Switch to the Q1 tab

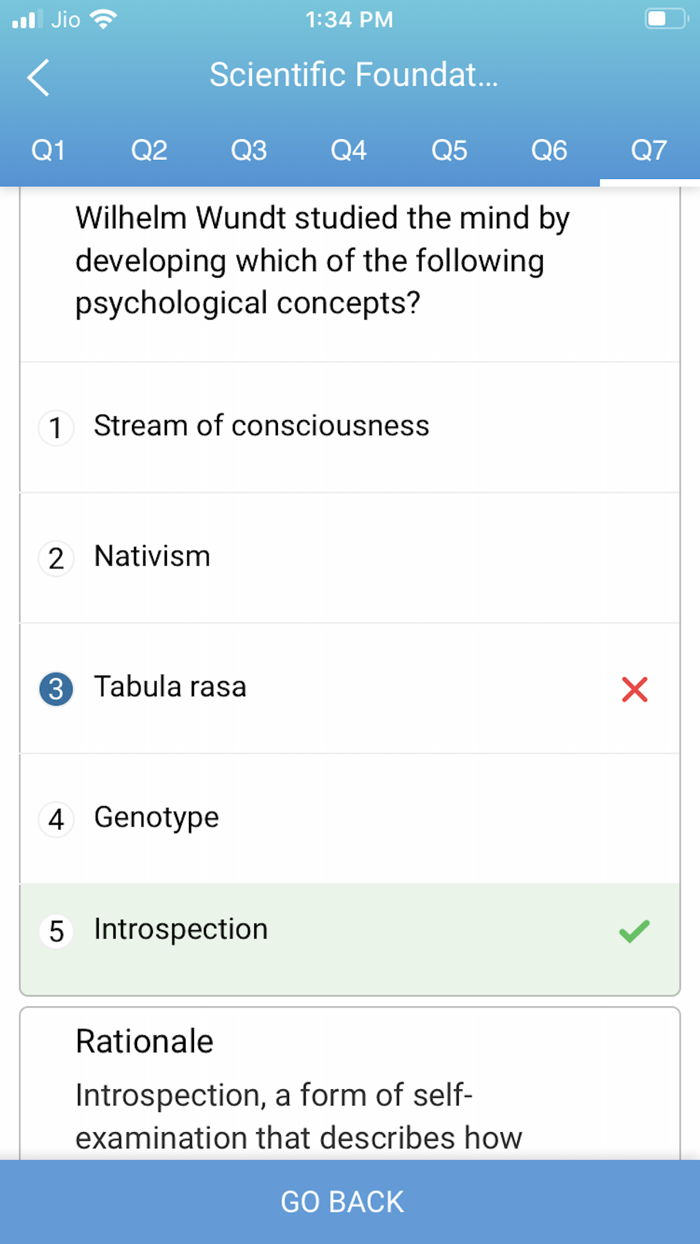[49, 151]
